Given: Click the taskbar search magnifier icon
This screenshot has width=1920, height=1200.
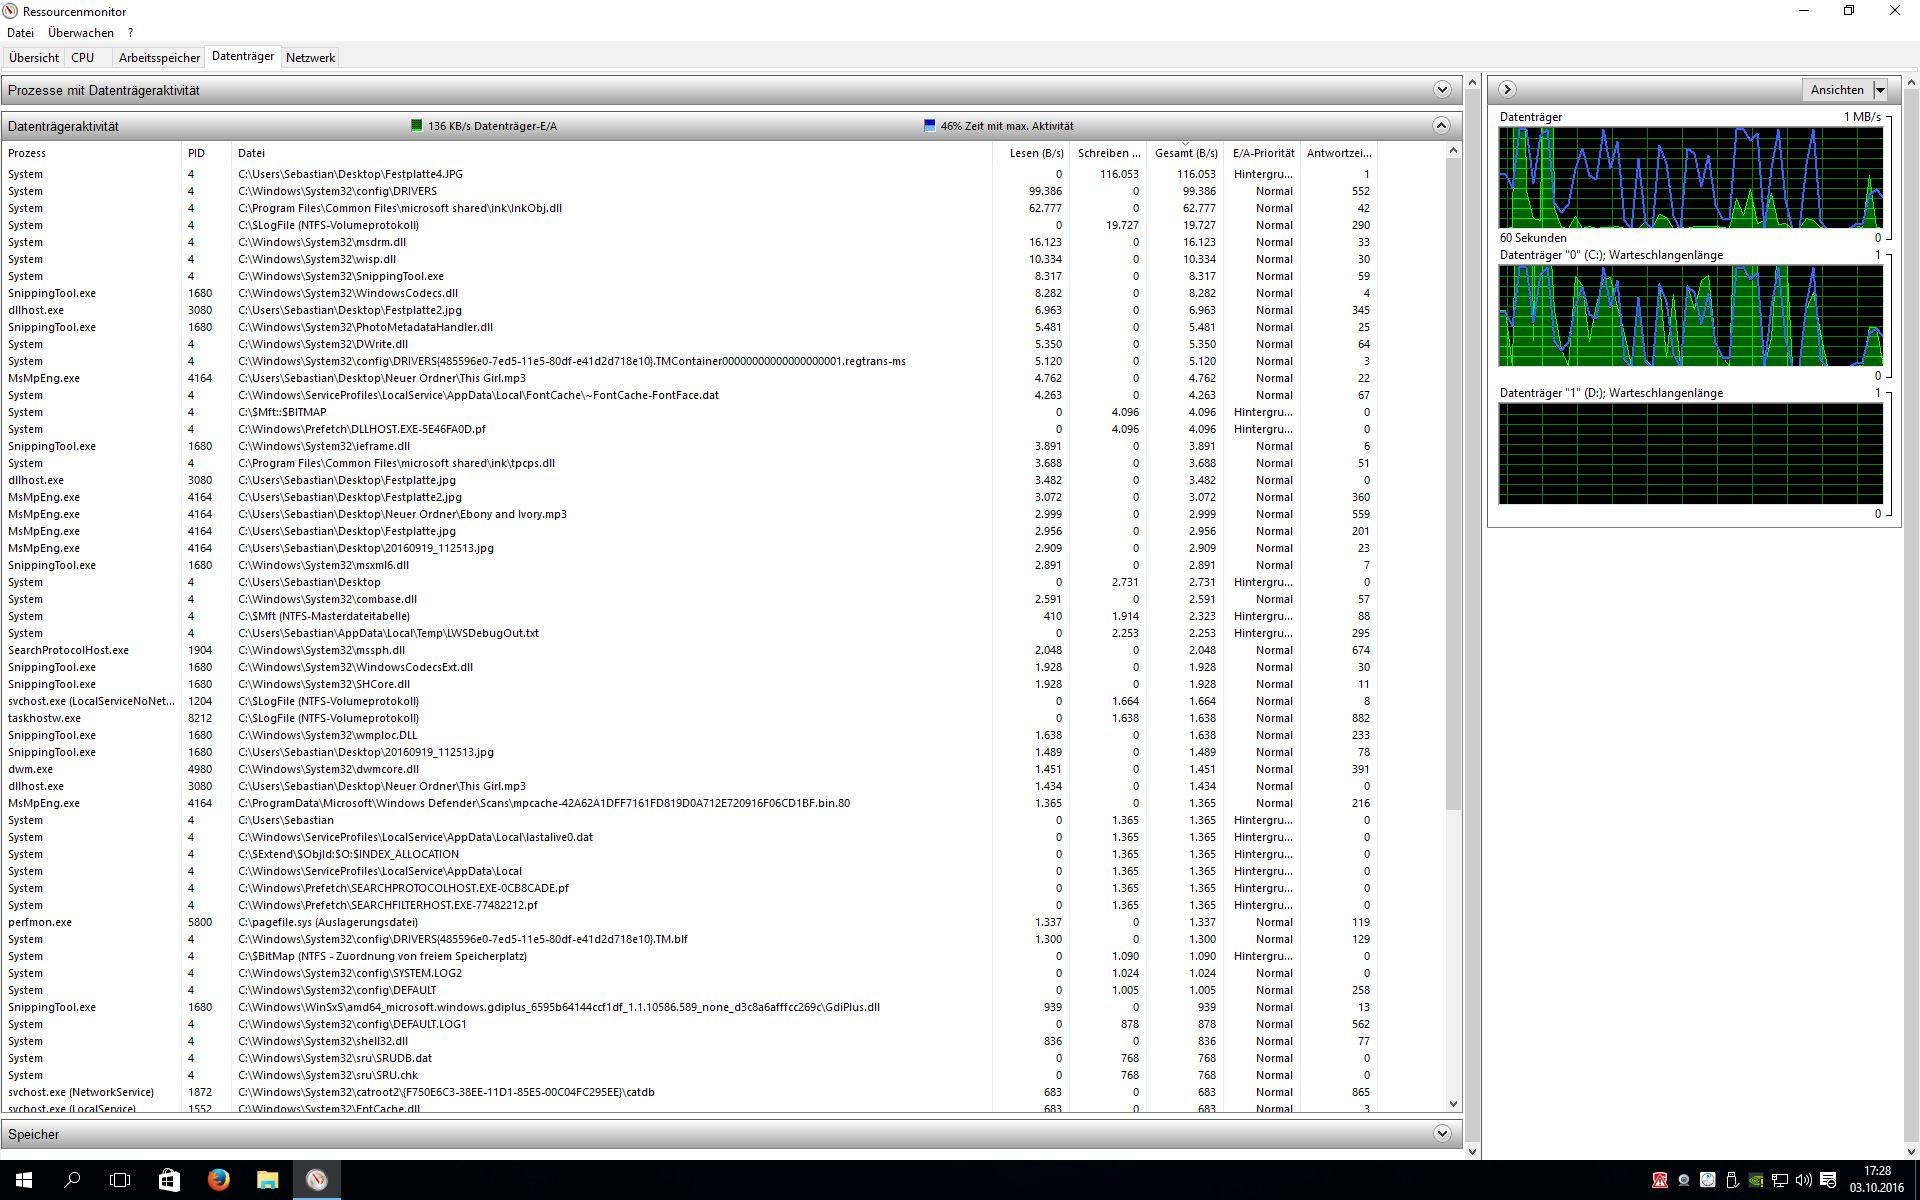Looking at the screenshot, I should click(72, 1180).
